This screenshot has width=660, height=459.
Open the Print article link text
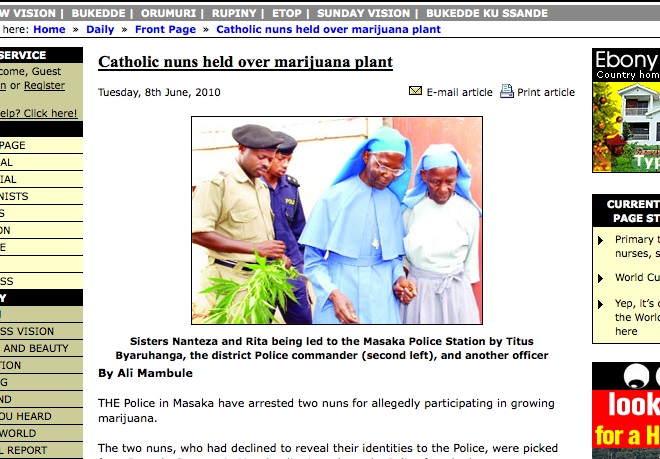click(x=546, y=92)
